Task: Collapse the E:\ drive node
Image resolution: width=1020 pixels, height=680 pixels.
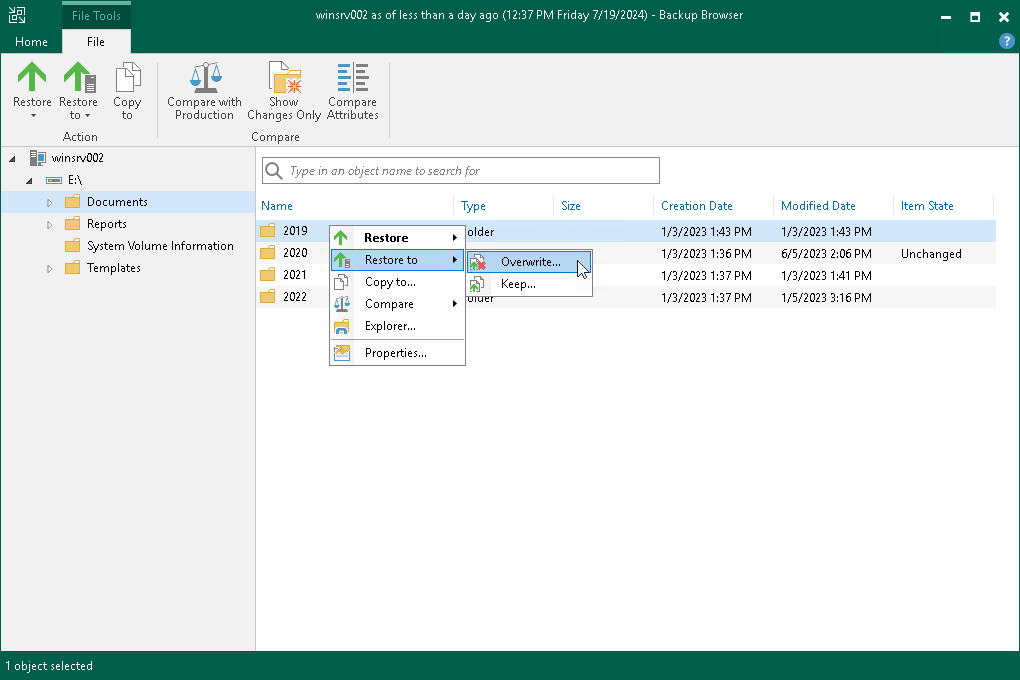Action: [29, 180]
